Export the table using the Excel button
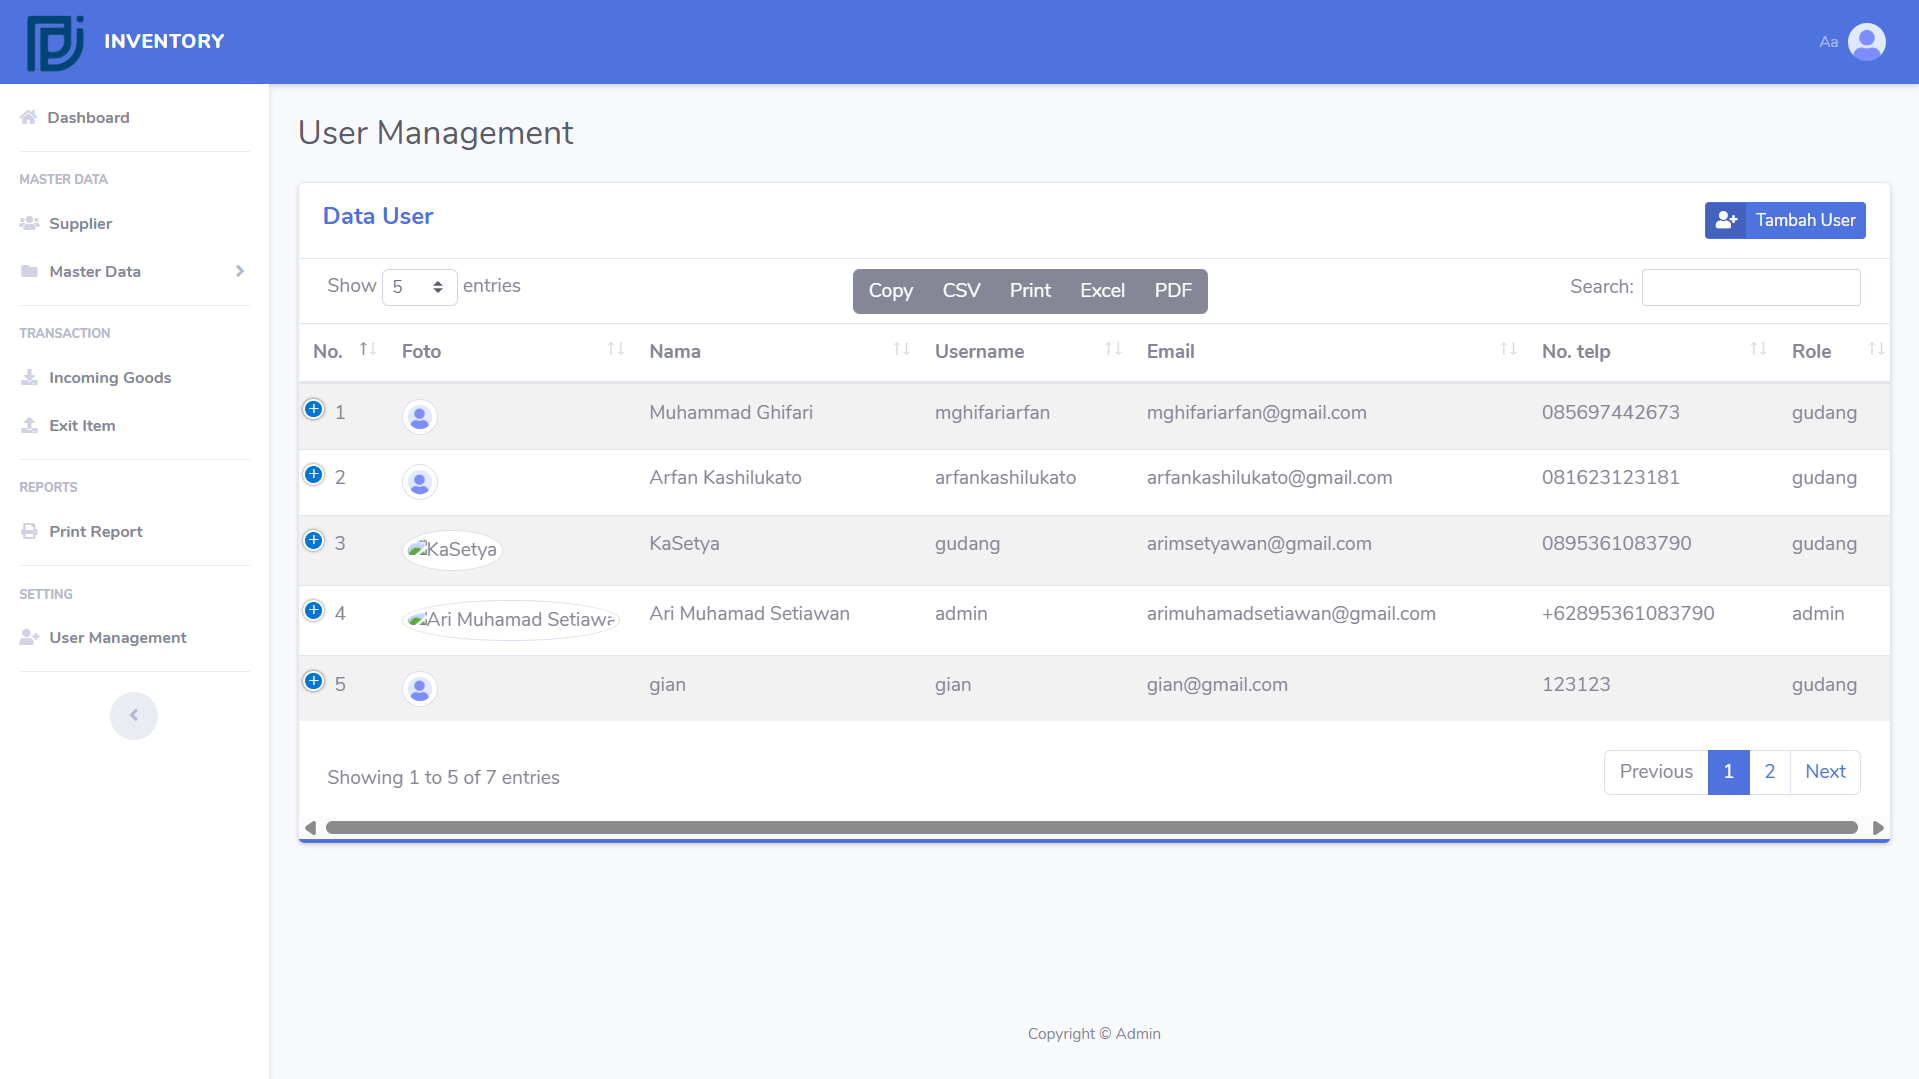The width and height of the screenshot is (1919, 1079). click(1102, 291)
